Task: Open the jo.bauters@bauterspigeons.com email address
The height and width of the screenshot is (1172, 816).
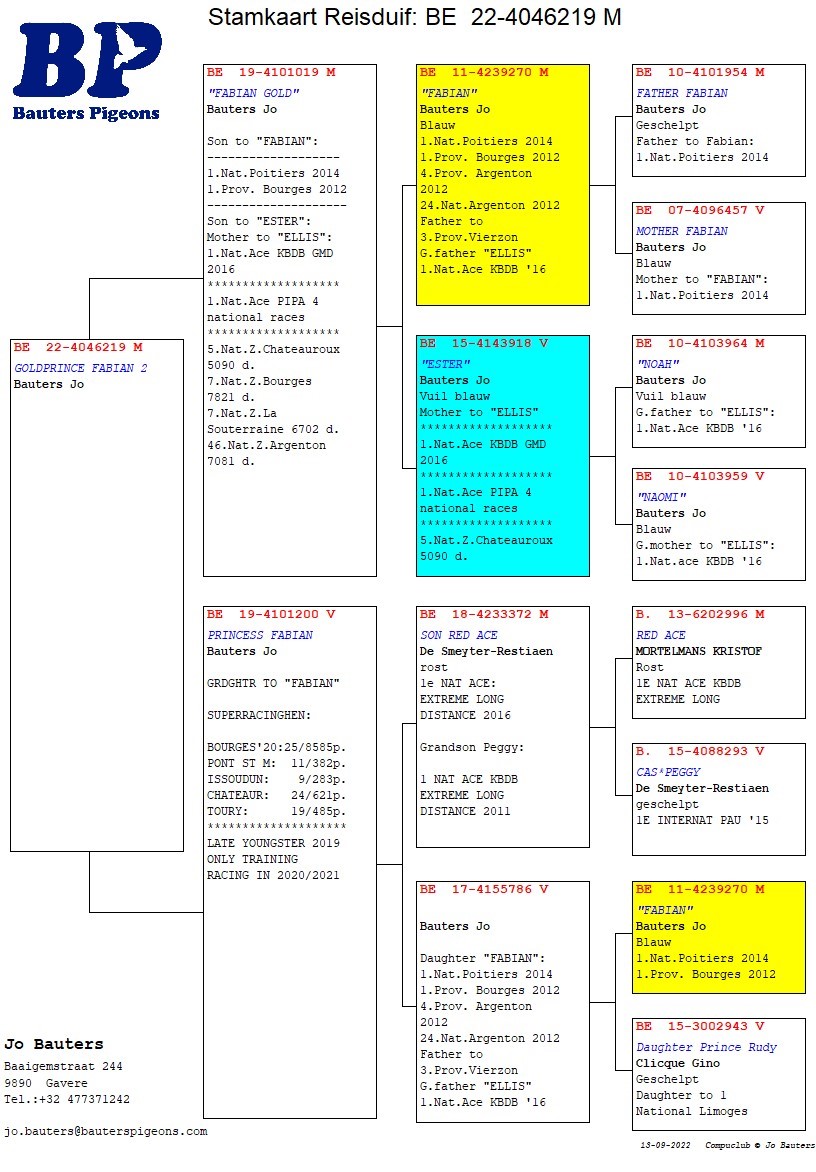Action: pos(105,1131)
